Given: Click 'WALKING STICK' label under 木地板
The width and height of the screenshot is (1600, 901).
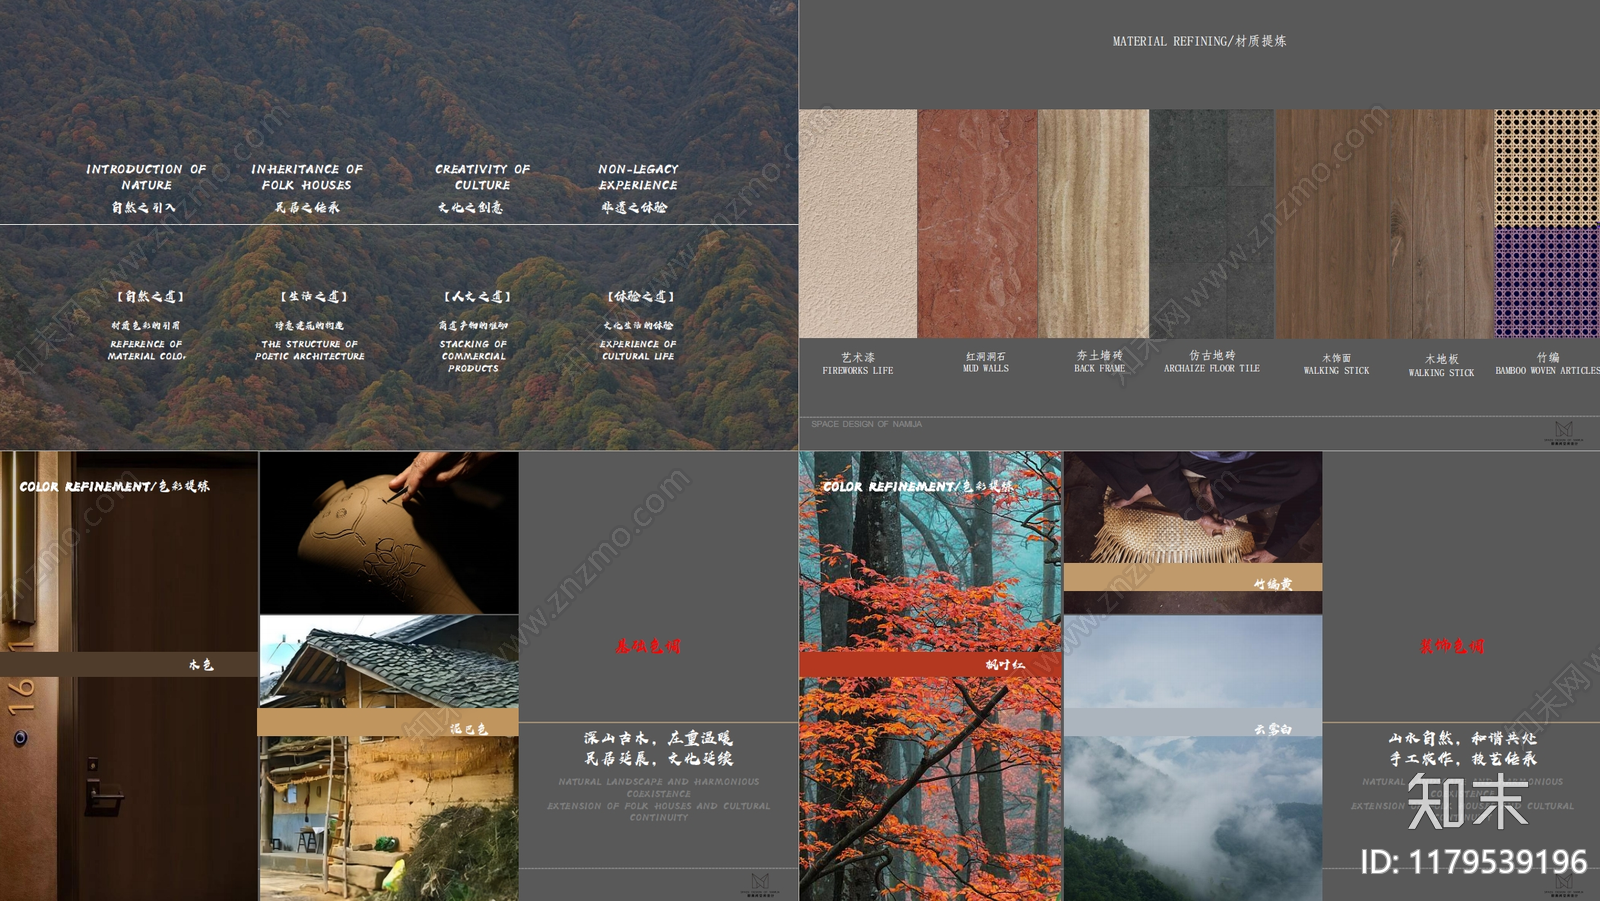Looking at the screenshot, I should pos(1441,373).
